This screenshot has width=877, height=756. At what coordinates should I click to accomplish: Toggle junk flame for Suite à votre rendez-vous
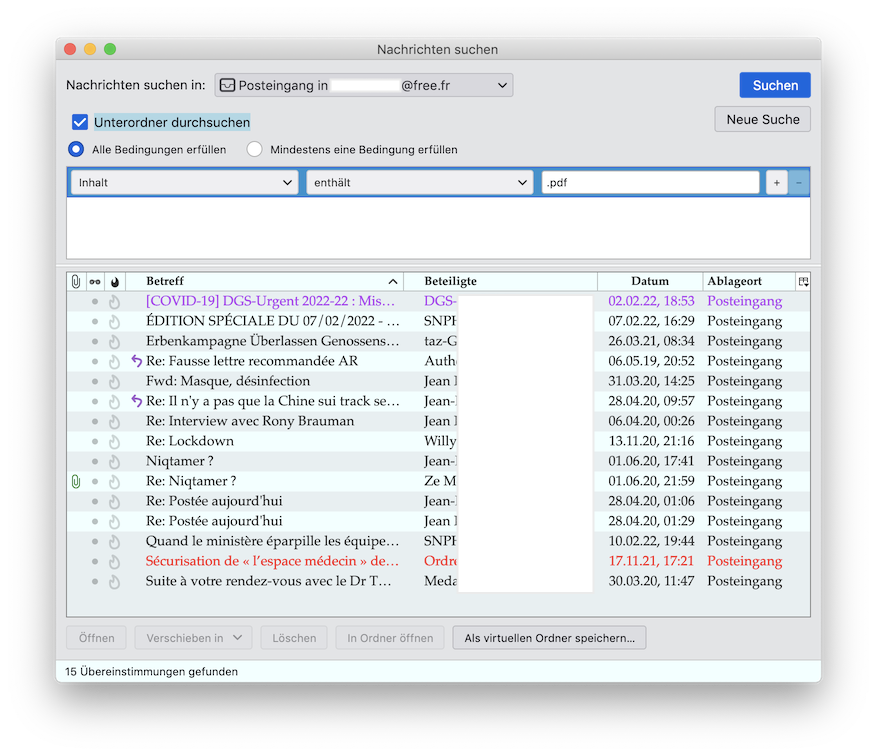coord(114,582)
